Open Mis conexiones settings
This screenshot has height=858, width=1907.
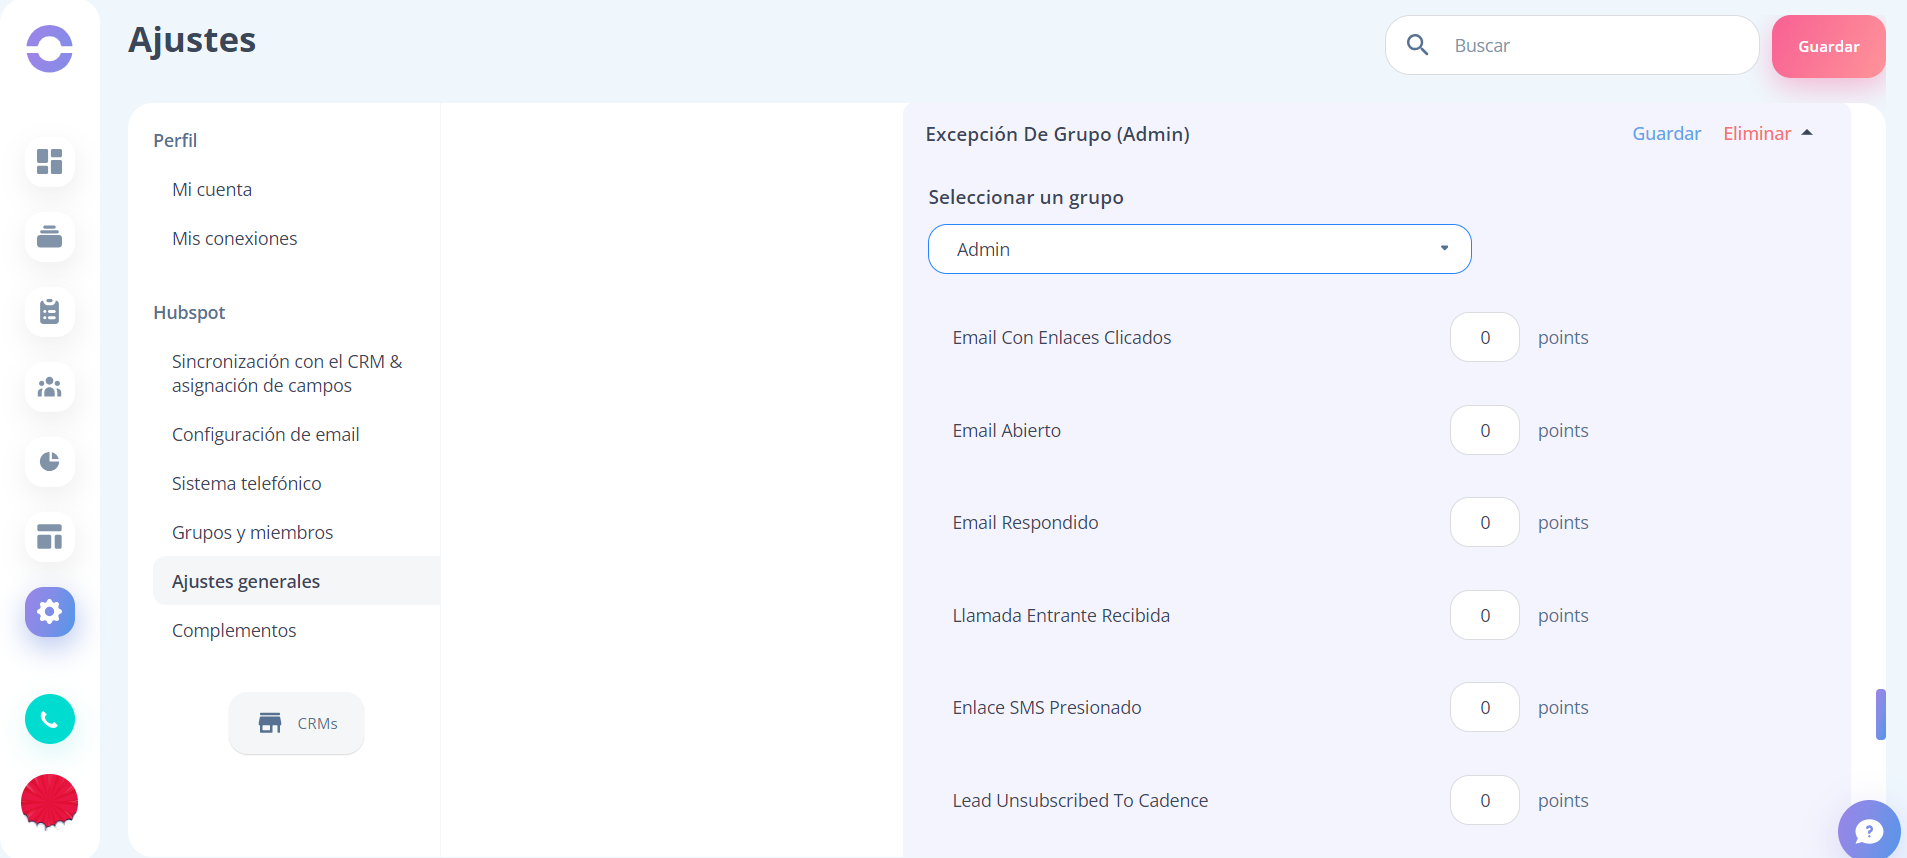(235, 238)
